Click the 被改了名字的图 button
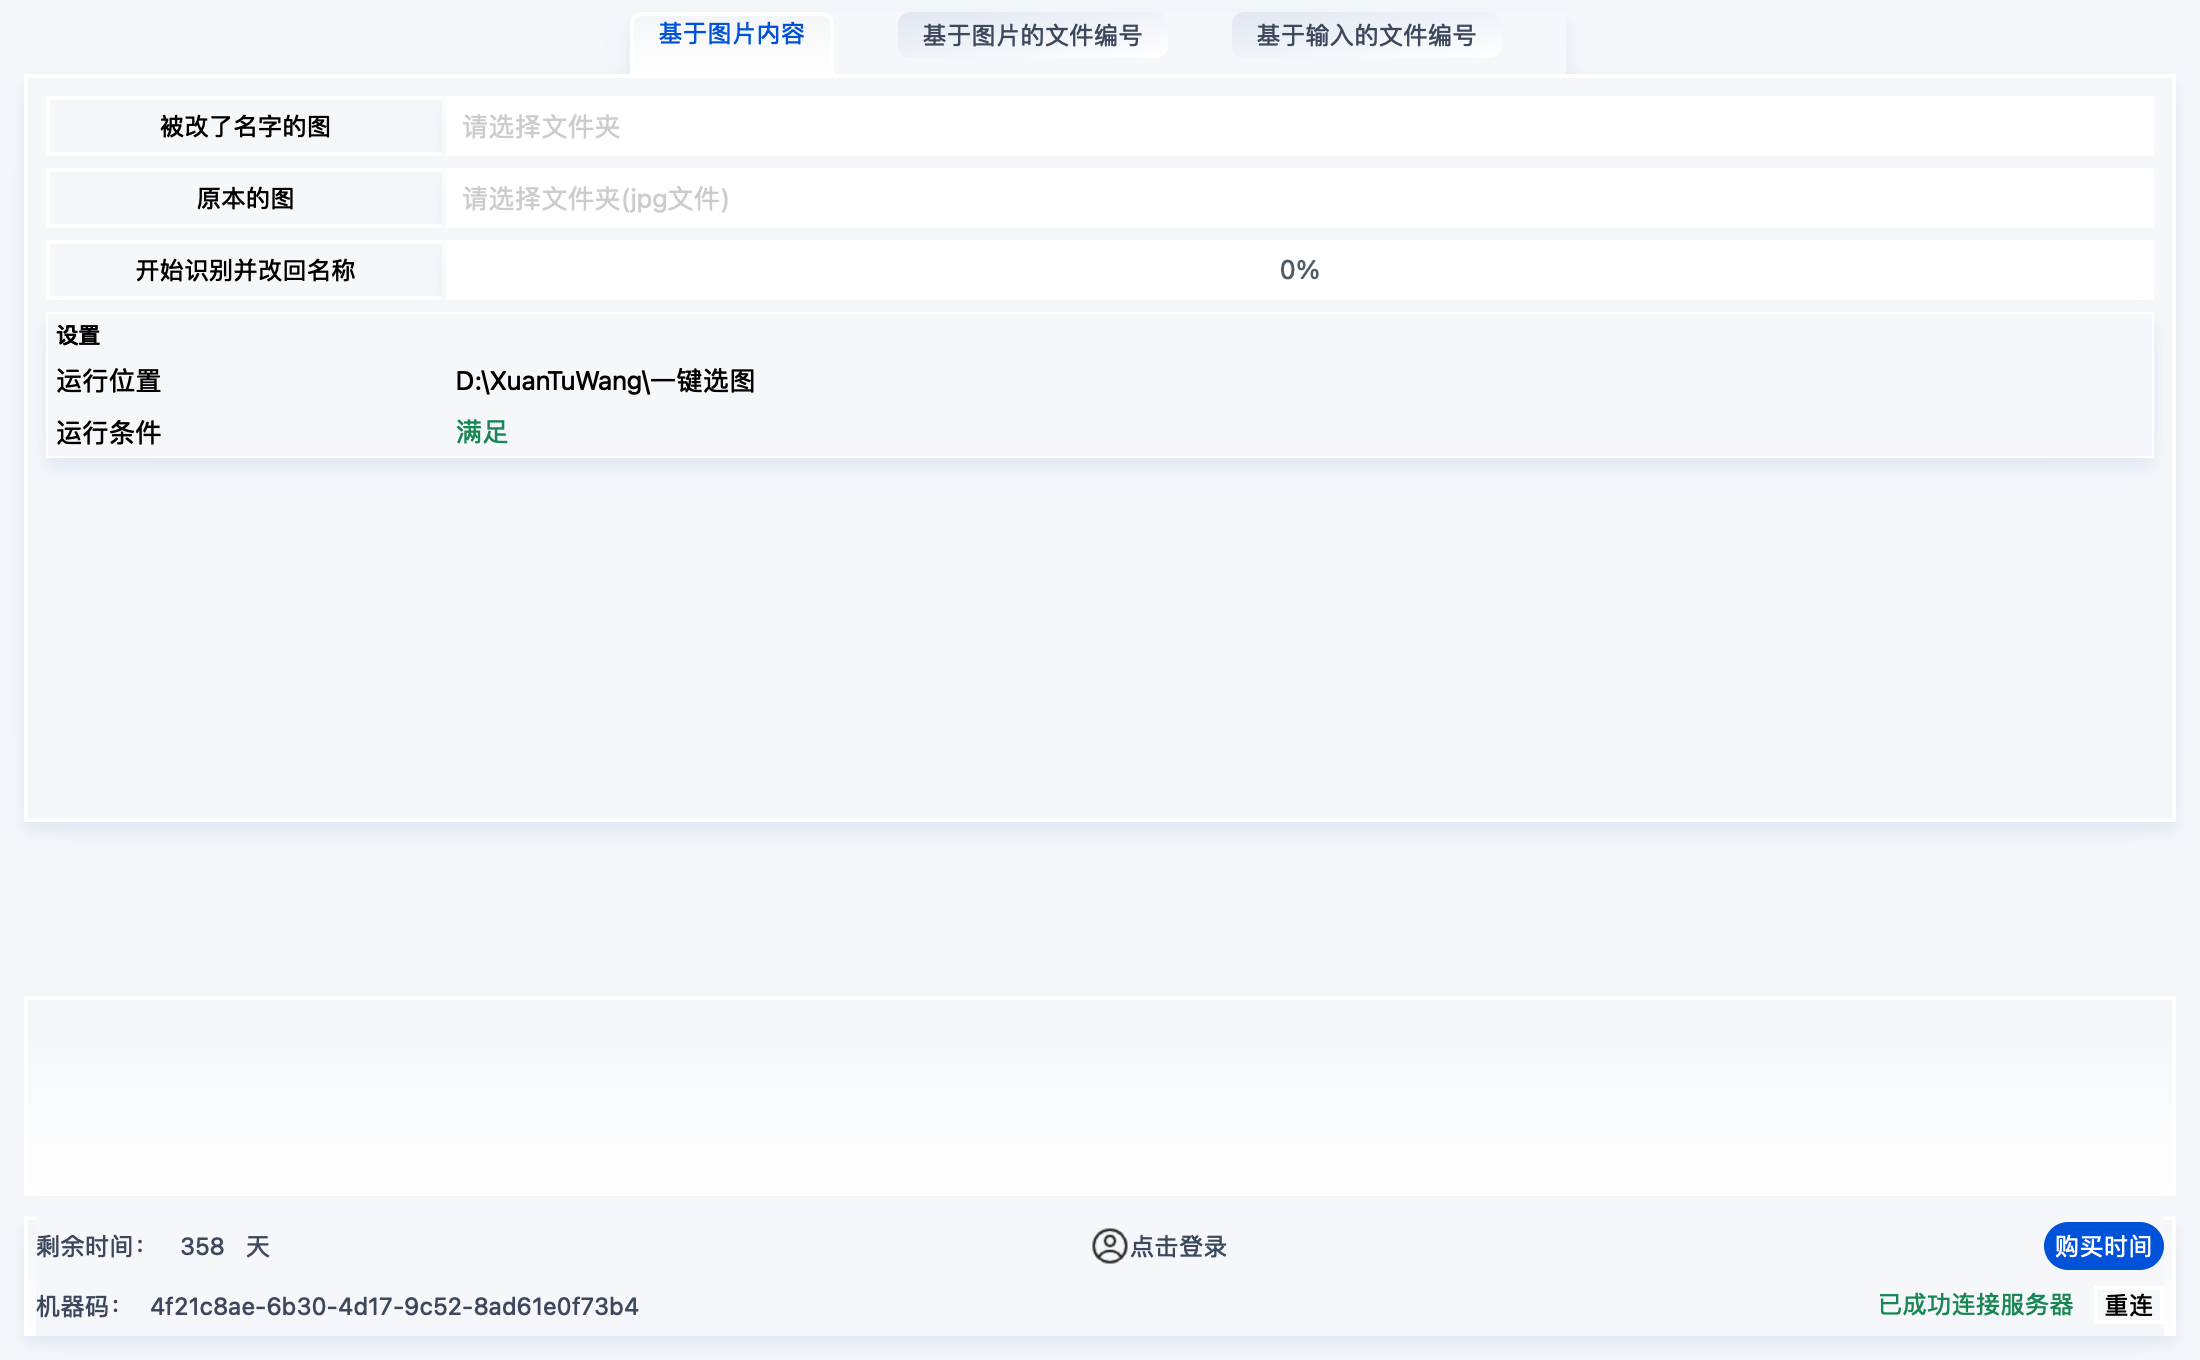2200x1360 pixels. pyautogui.click(x=245, y=127)
